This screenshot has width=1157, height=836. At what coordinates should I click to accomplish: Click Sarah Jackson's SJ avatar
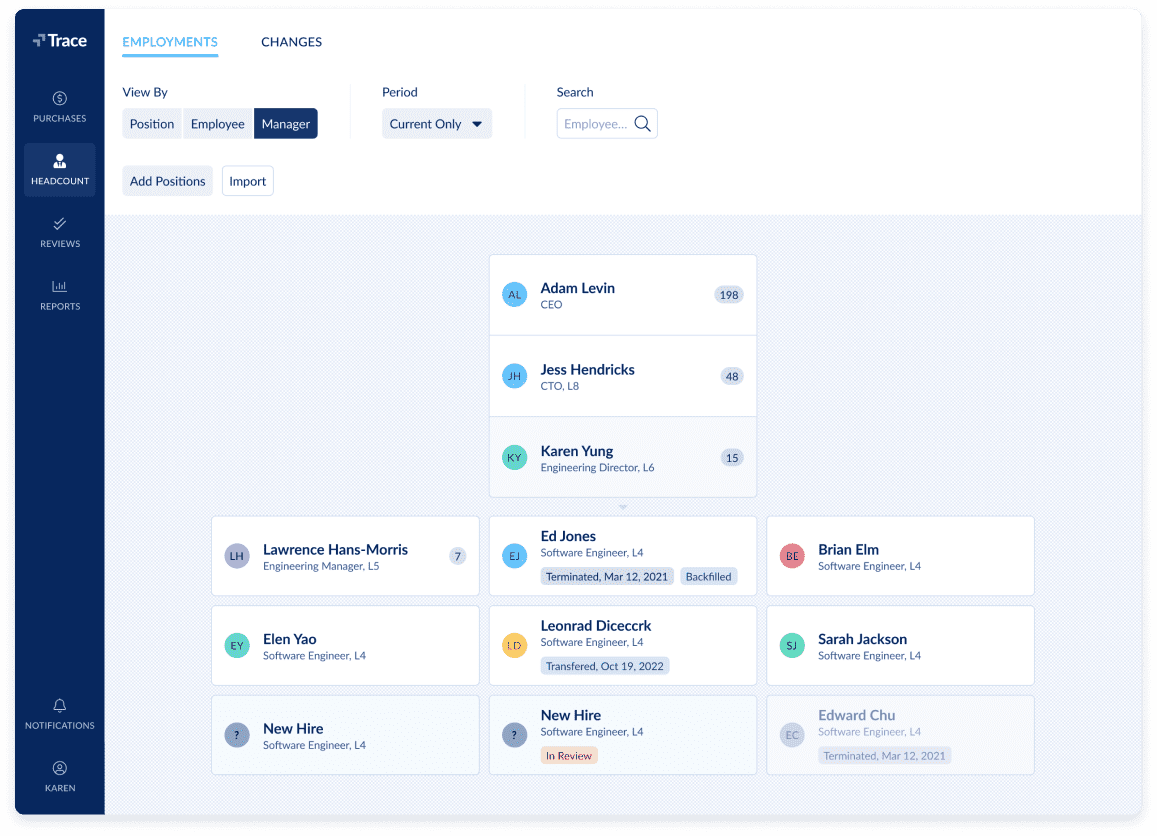(x=792, y=646)
